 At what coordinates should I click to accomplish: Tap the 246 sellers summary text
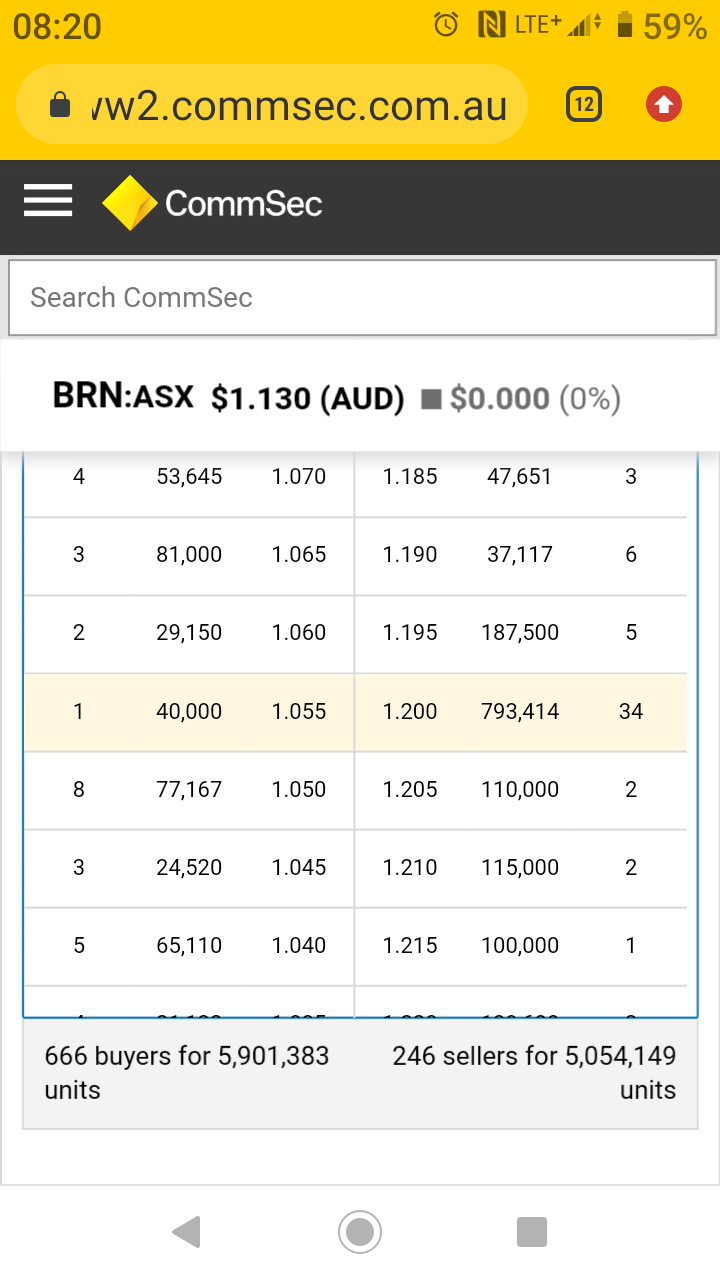534,1072
